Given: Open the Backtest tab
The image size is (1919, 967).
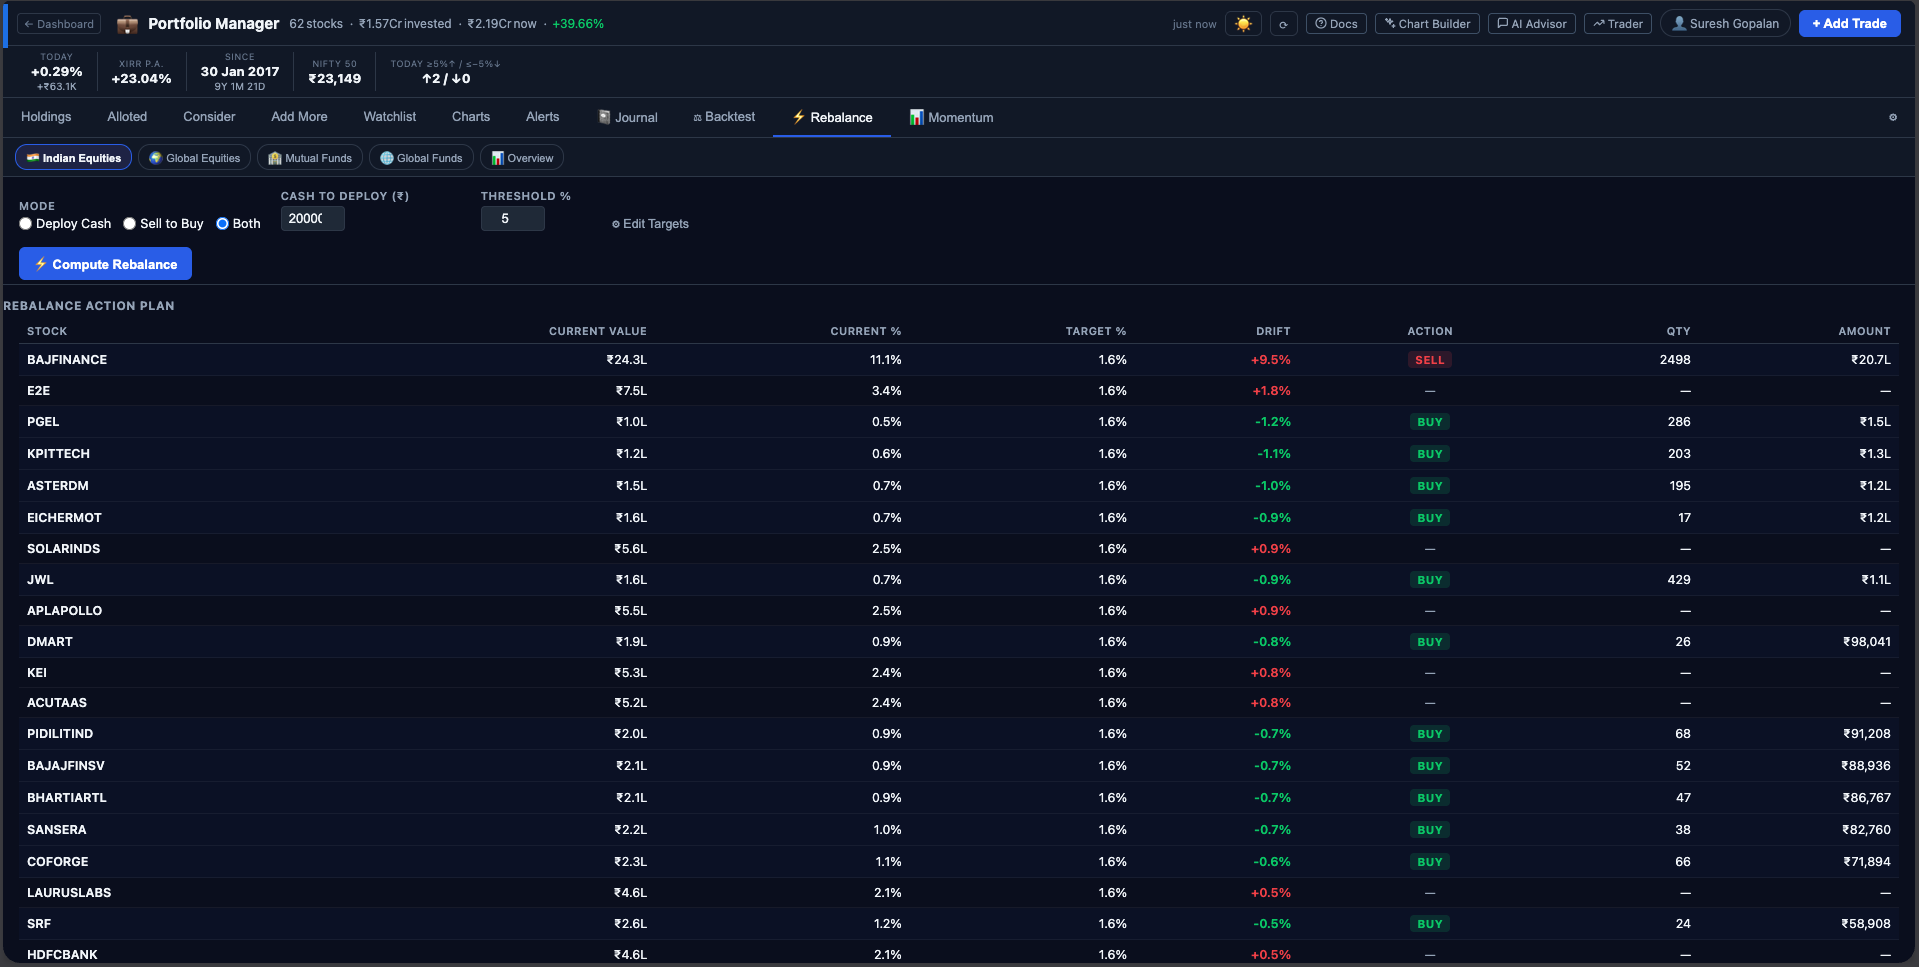Looking at the screenshot, I should point(723,117).
